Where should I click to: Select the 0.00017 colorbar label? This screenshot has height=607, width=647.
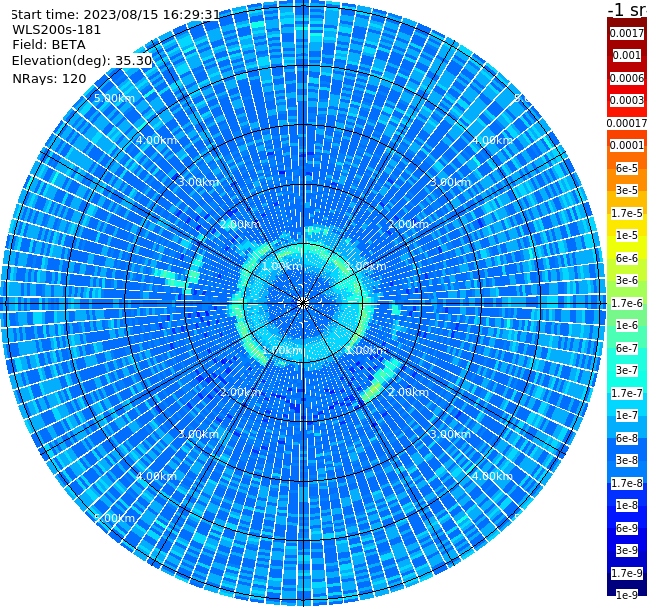pyautogui.click(x=627, y=123)
